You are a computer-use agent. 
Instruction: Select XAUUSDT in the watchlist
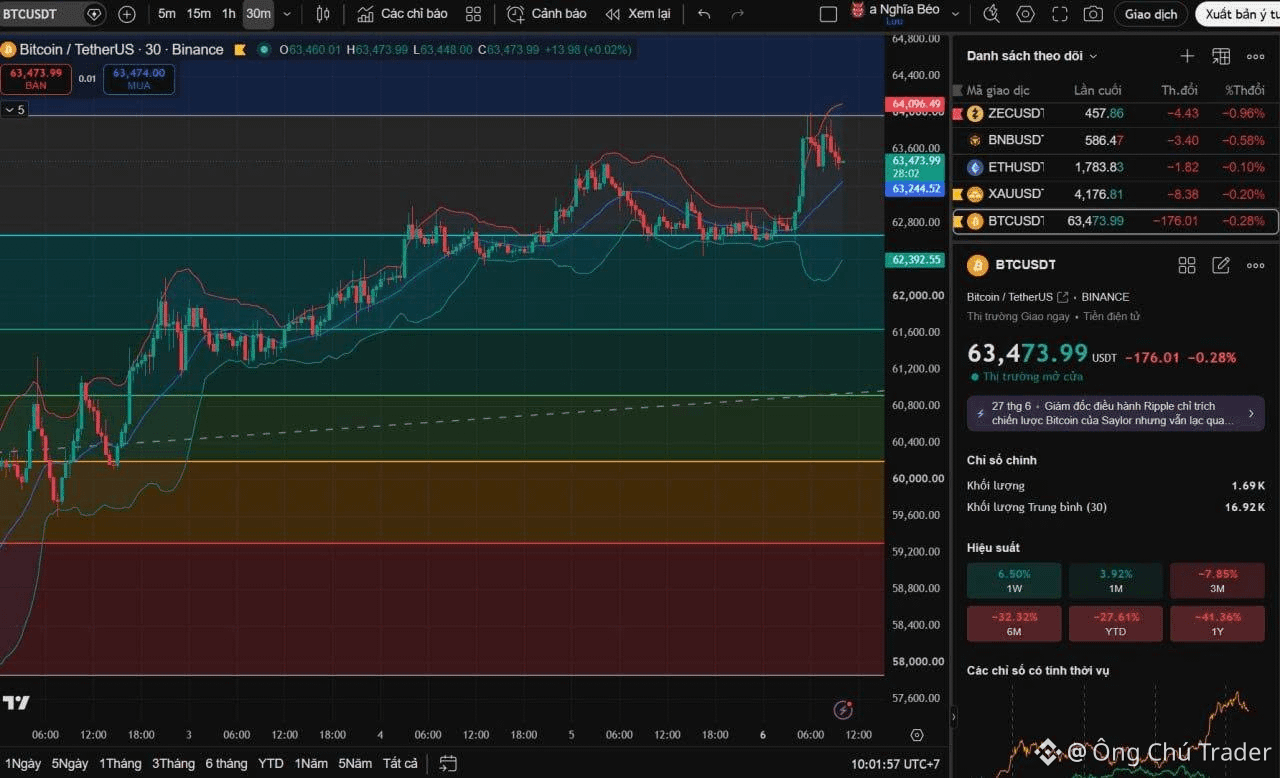coord(1115,194)
